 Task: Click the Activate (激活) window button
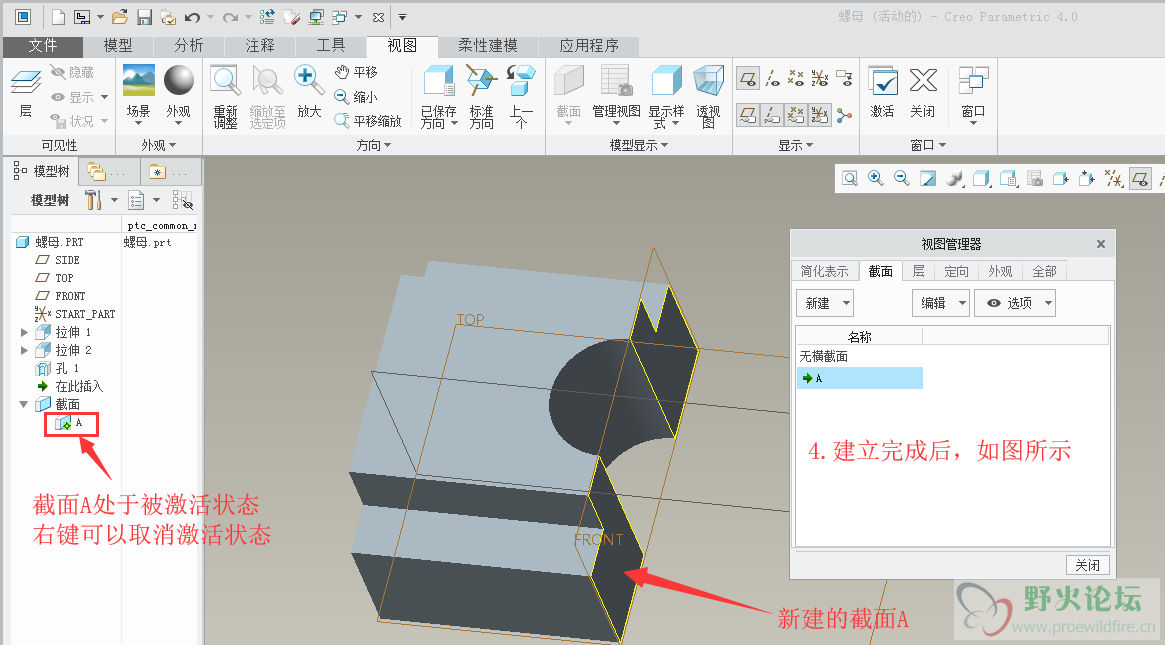coord(883,92)
